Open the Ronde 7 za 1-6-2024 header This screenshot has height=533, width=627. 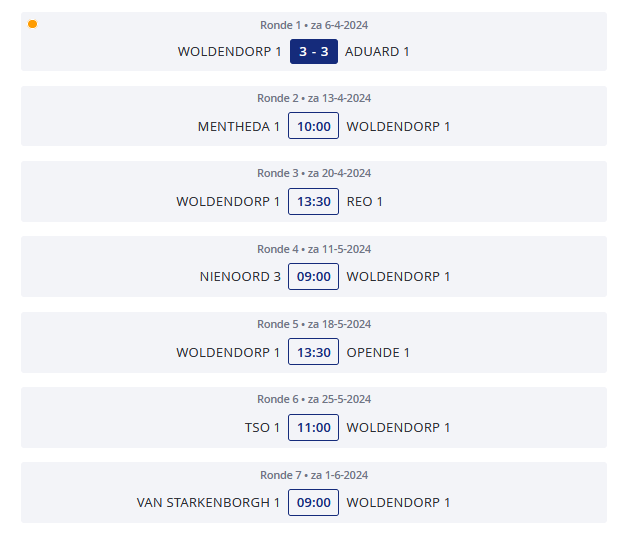click(x=314, y=475)
